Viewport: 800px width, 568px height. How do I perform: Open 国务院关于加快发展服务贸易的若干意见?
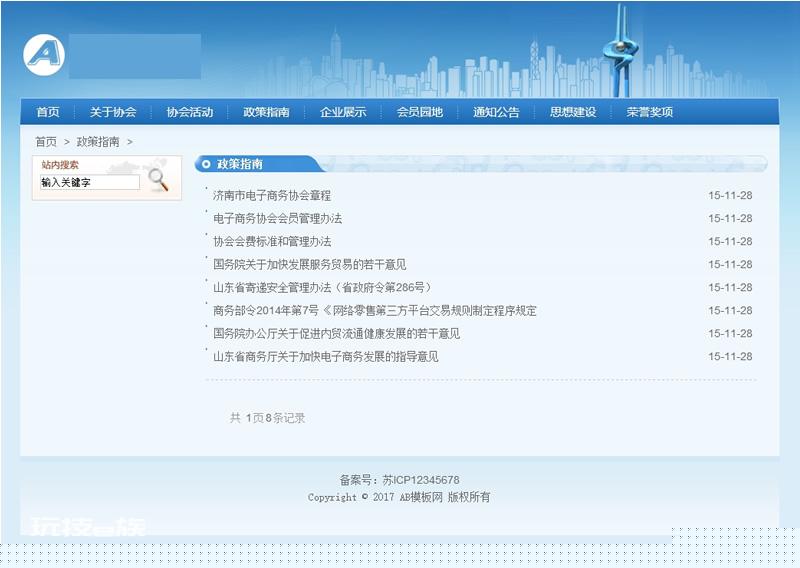(310, 264)
